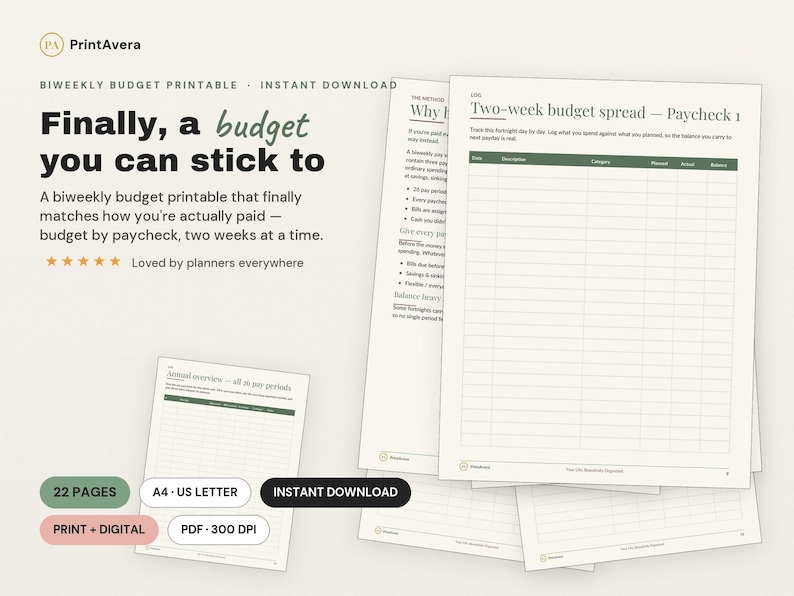794x596 pixels.
Task: Click the handwritten word 'budget' in headline
Action: click(262, 126)
